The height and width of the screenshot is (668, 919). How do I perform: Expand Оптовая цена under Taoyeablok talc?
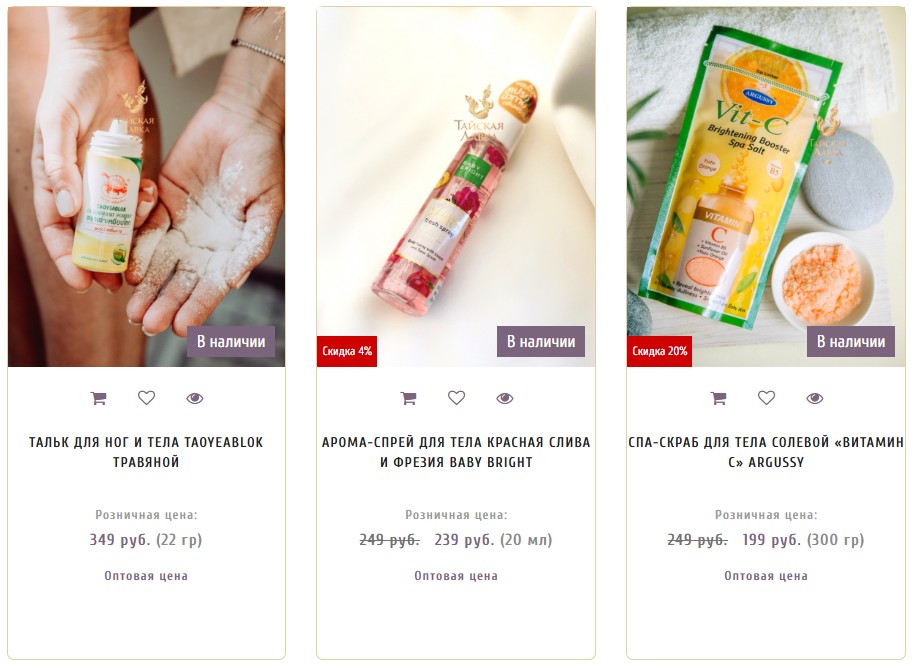coord(146,576)
